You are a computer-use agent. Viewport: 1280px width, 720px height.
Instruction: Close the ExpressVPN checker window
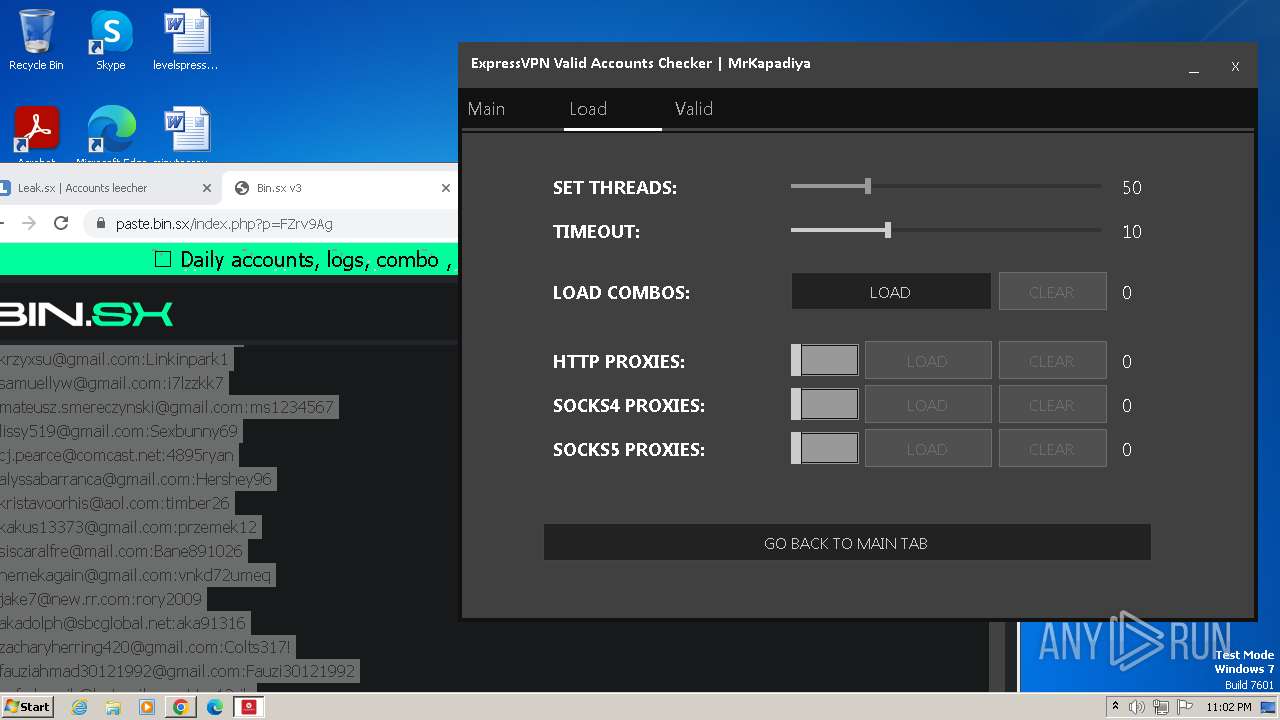click(1235, 67)
